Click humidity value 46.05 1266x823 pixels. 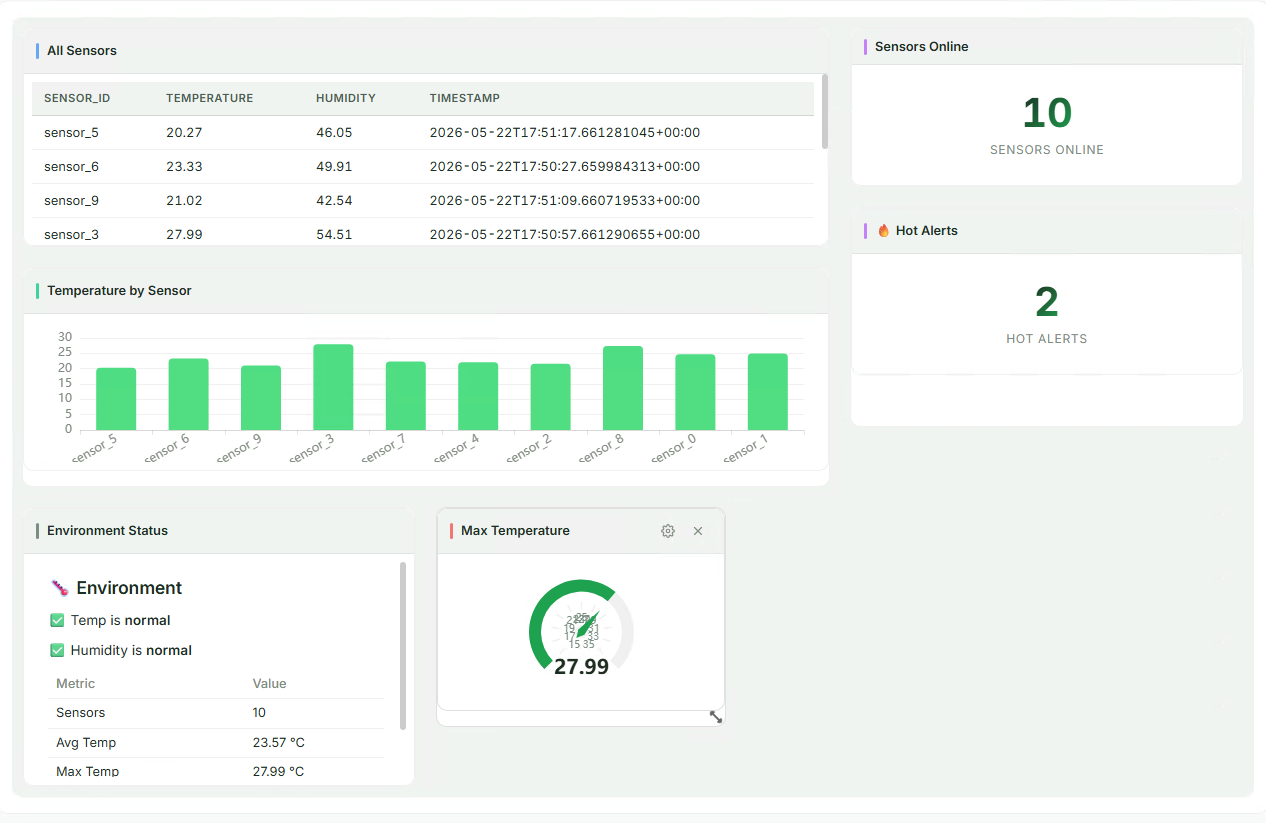pos(334,132)
